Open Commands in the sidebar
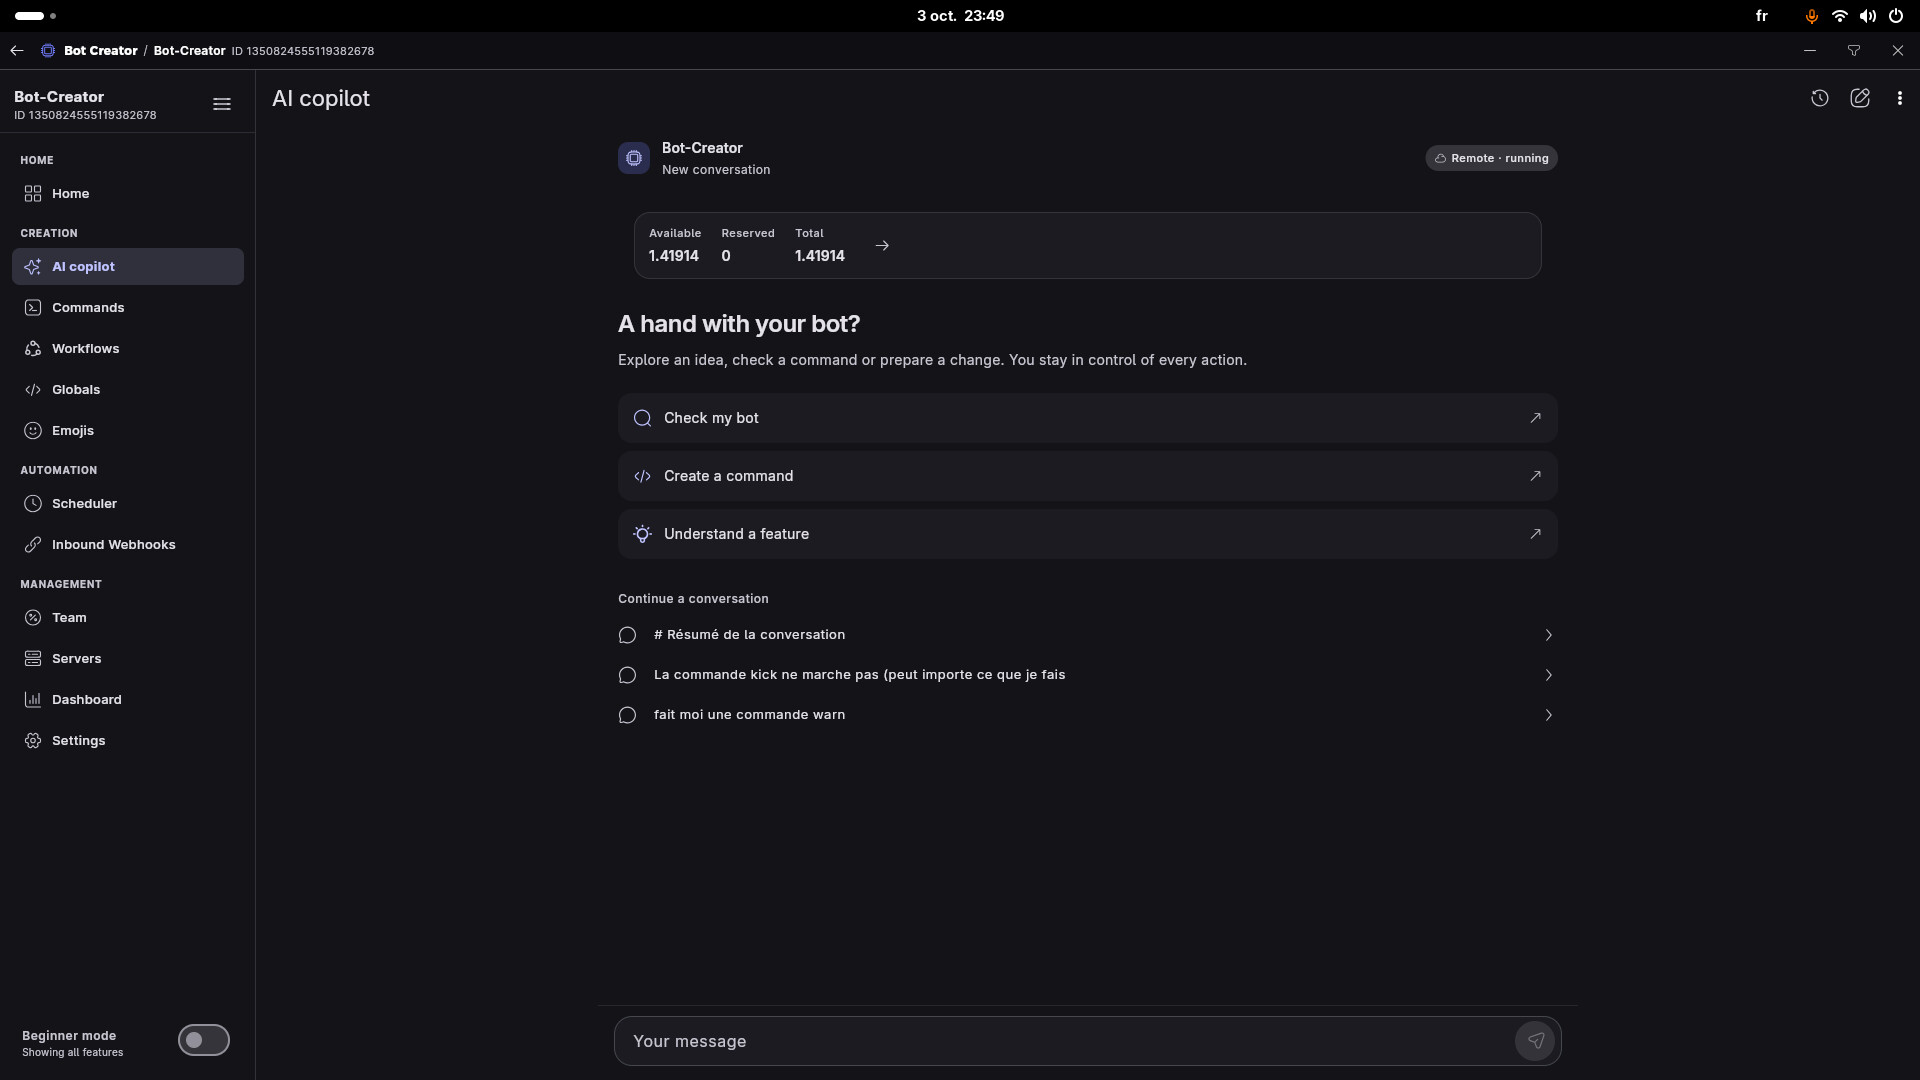Screen dimensions: 1920x1080 (128, 307)
